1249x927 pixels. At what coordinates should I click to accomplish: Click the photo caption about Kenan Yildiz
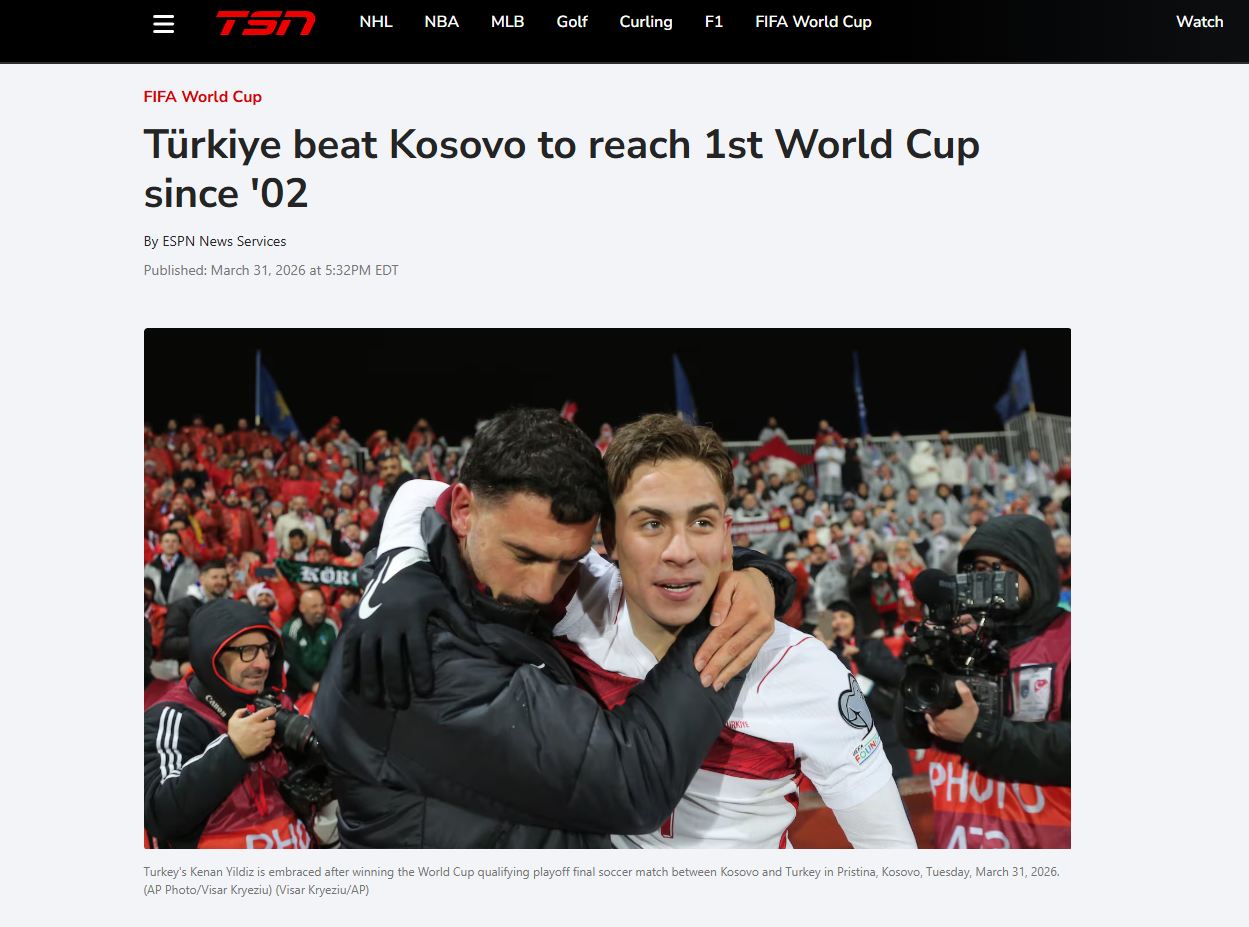[601, 881]
